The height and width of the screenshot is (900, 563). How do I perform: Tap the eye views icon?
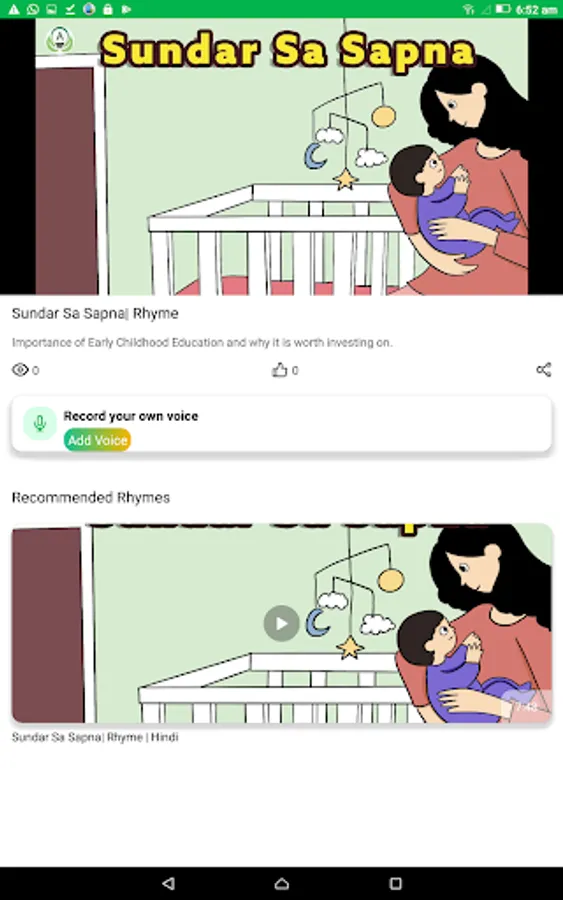click(20, 370)
